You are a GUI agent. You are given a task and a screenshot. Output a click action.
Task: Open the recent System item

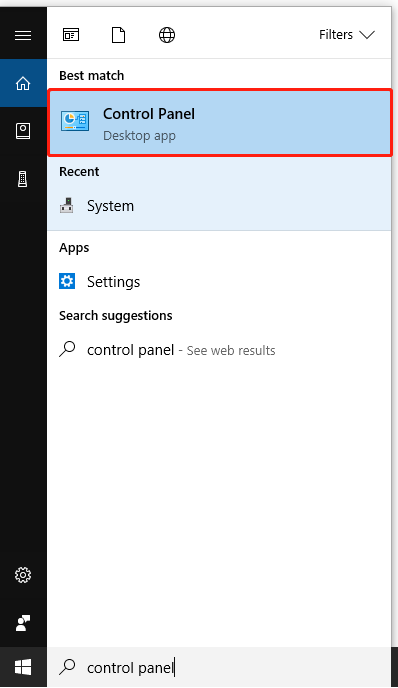click(219, 206)
